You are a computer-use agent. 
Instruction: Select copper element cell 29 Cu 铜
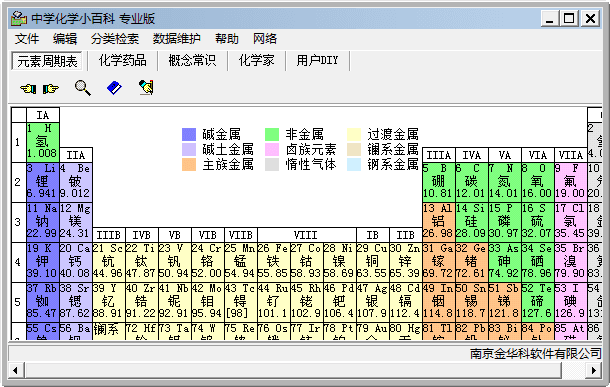pos(373,262)
